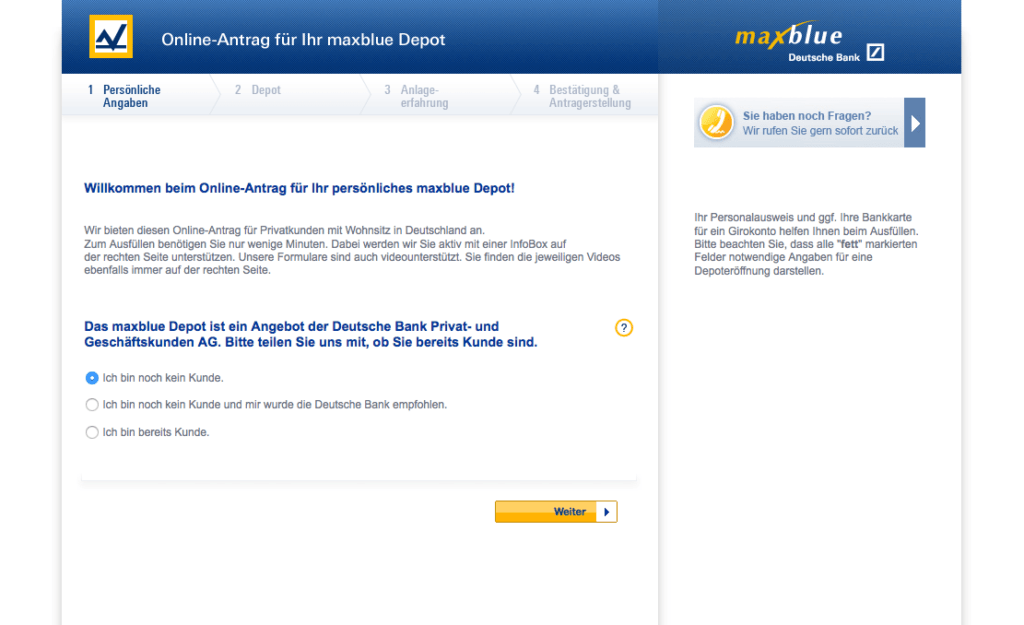Click heading 'Das maxblue Depot ist ein Angebot'

(310, 334)
